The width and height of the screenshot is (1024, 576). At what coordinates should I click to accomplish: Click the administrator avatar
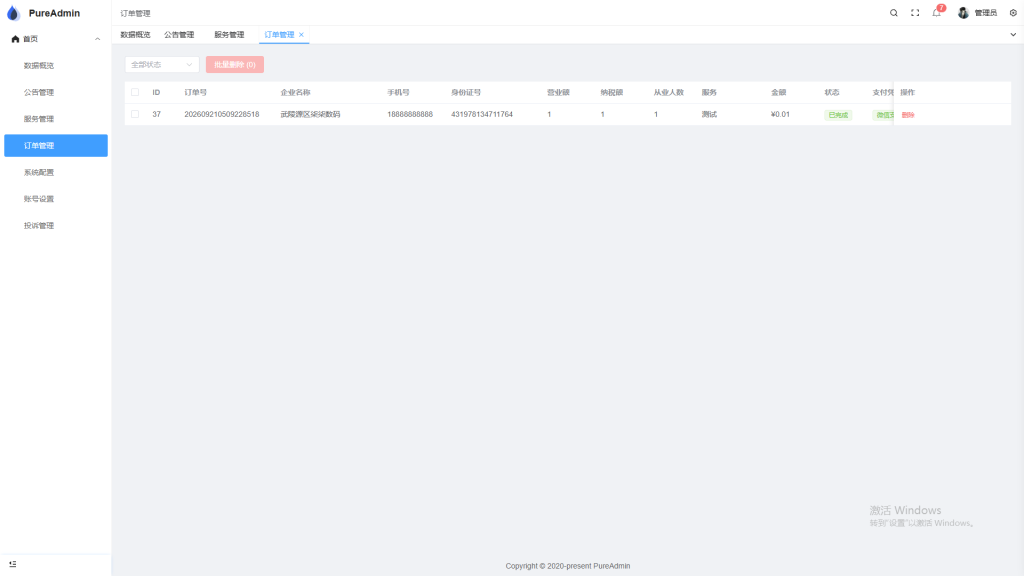pos(963,13)
